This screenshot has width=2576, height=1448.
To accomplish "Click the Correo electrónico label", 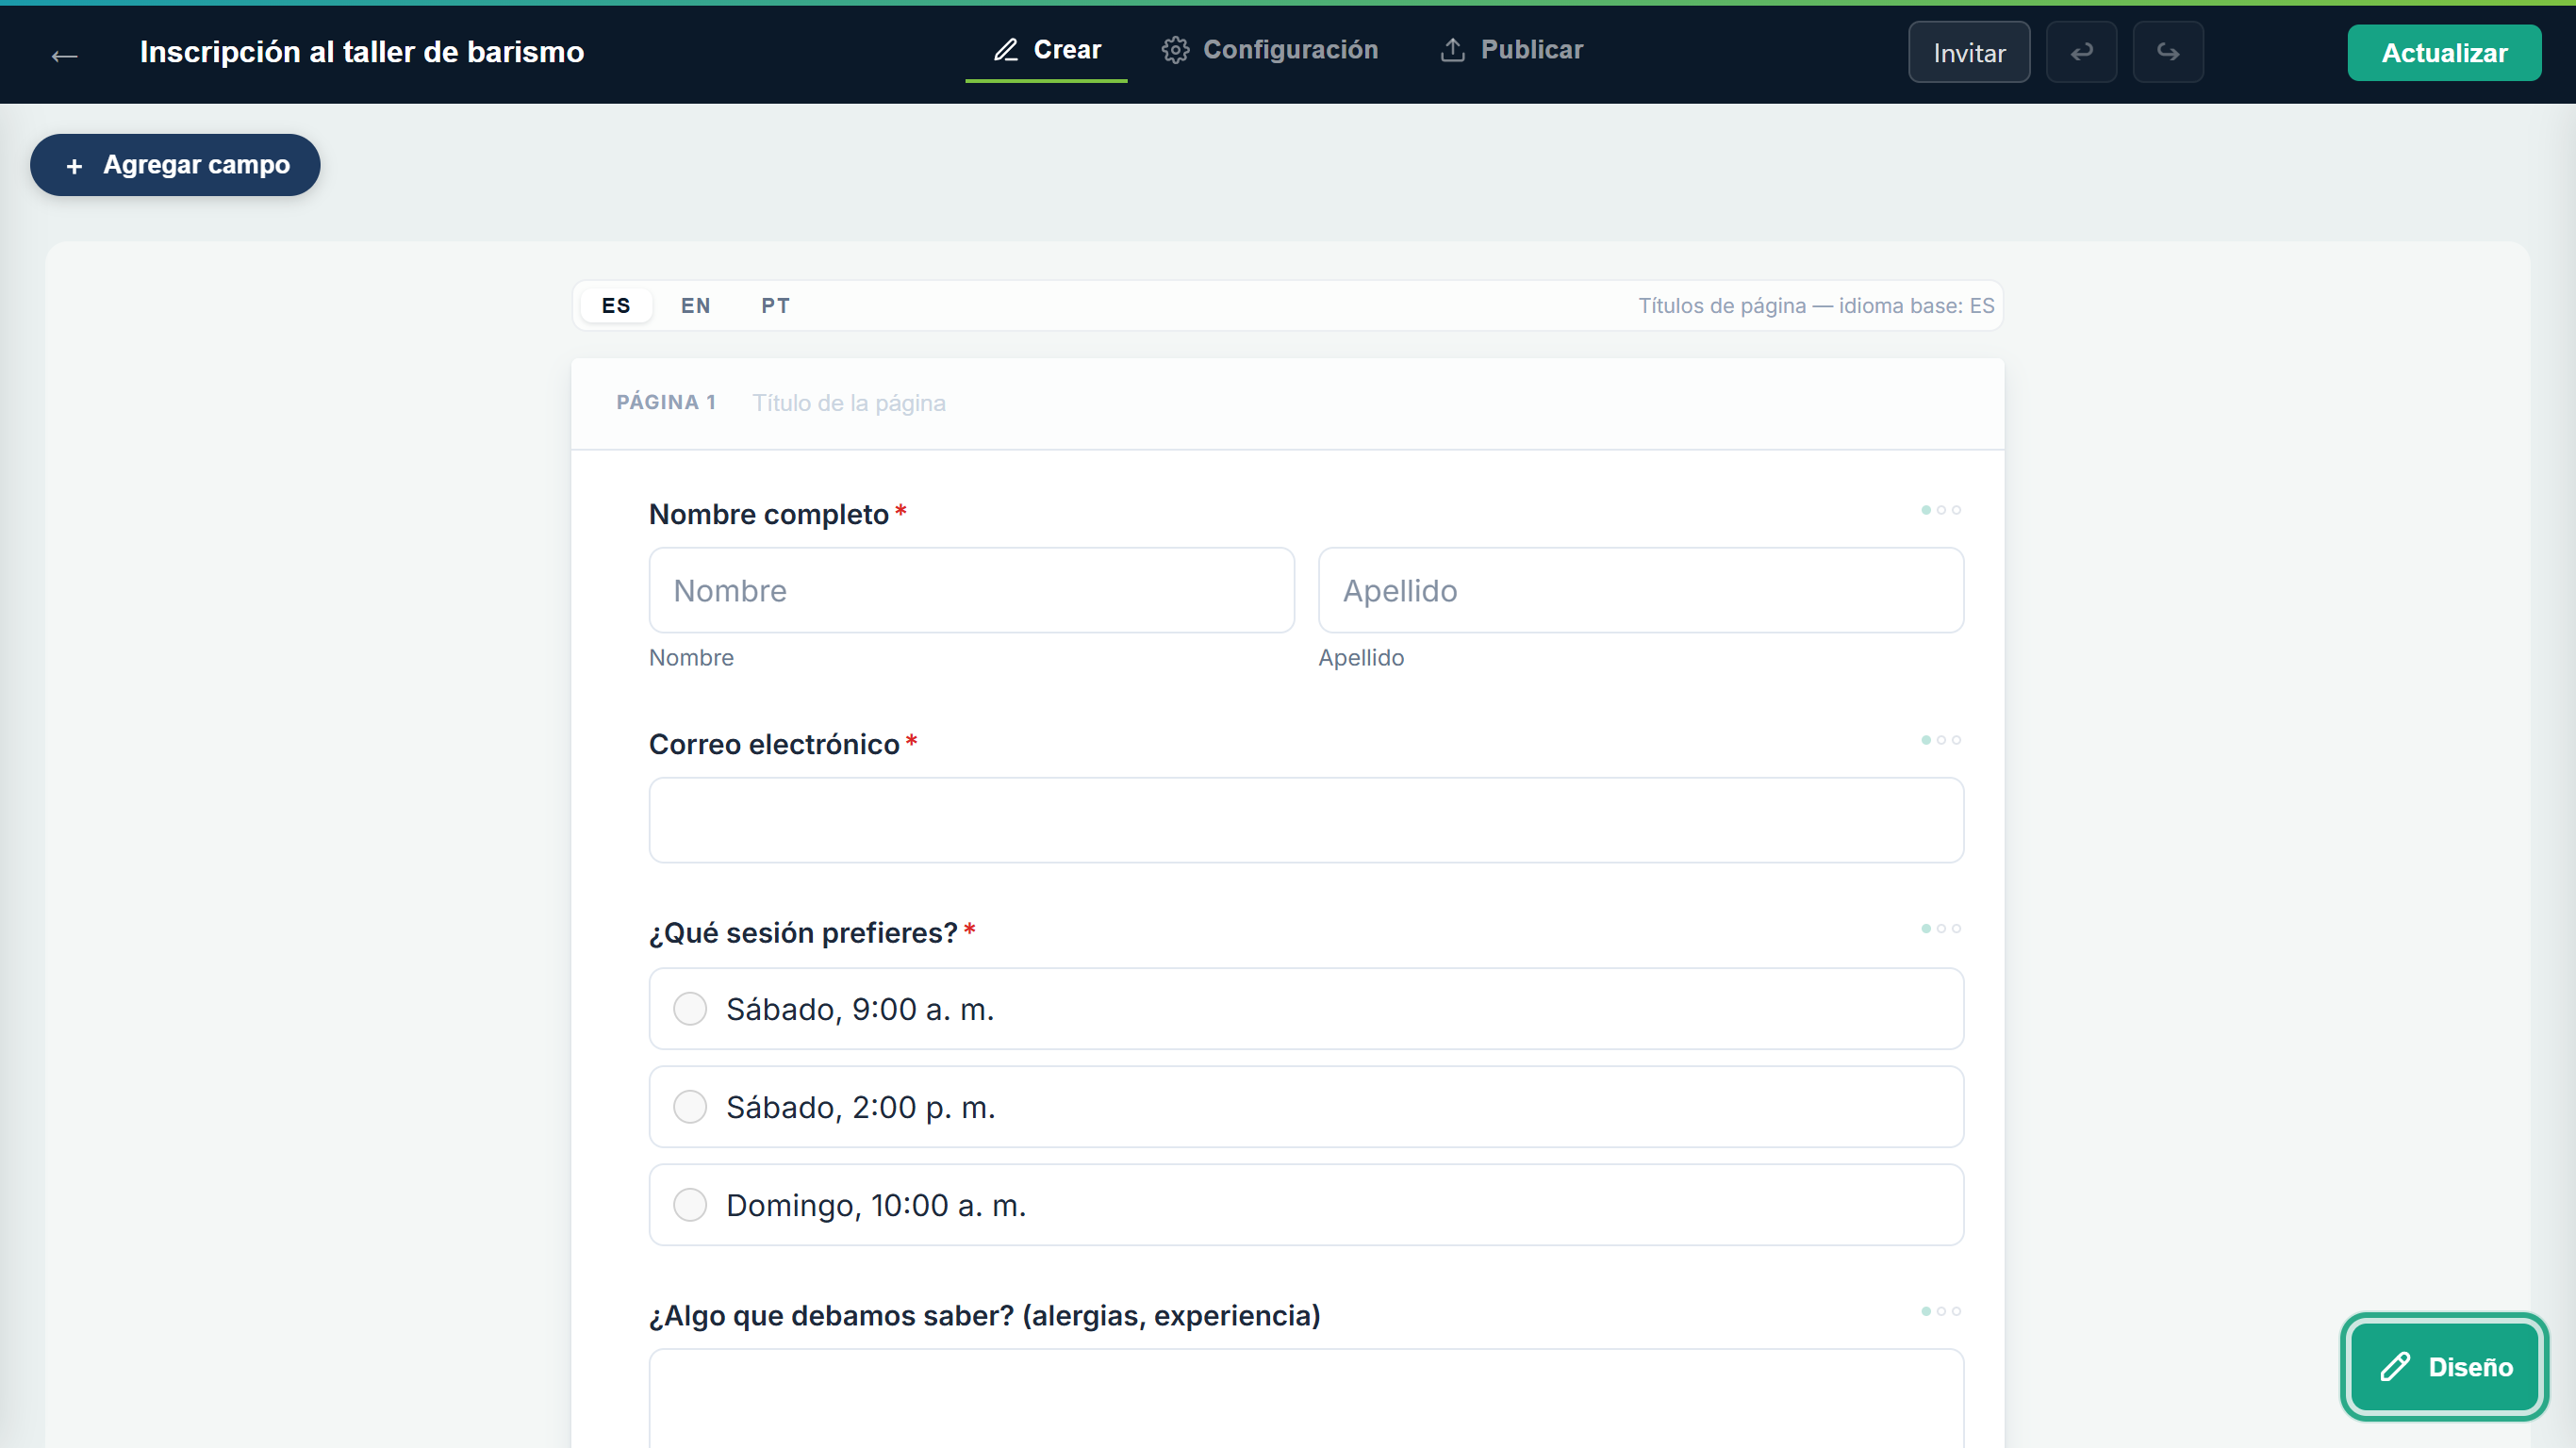I will click(774, 744).
